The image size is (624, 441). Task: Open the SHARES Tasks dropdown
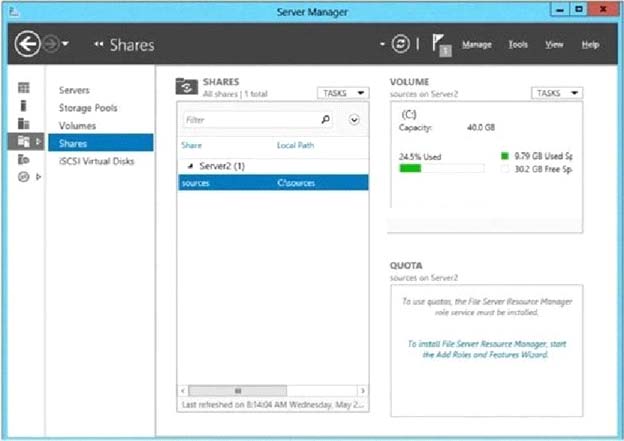[343, 93]
